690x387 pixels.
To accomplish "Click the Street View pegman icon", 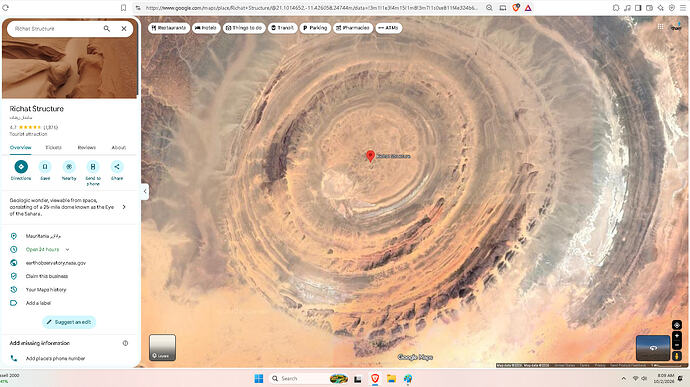I will pos(677,356).
